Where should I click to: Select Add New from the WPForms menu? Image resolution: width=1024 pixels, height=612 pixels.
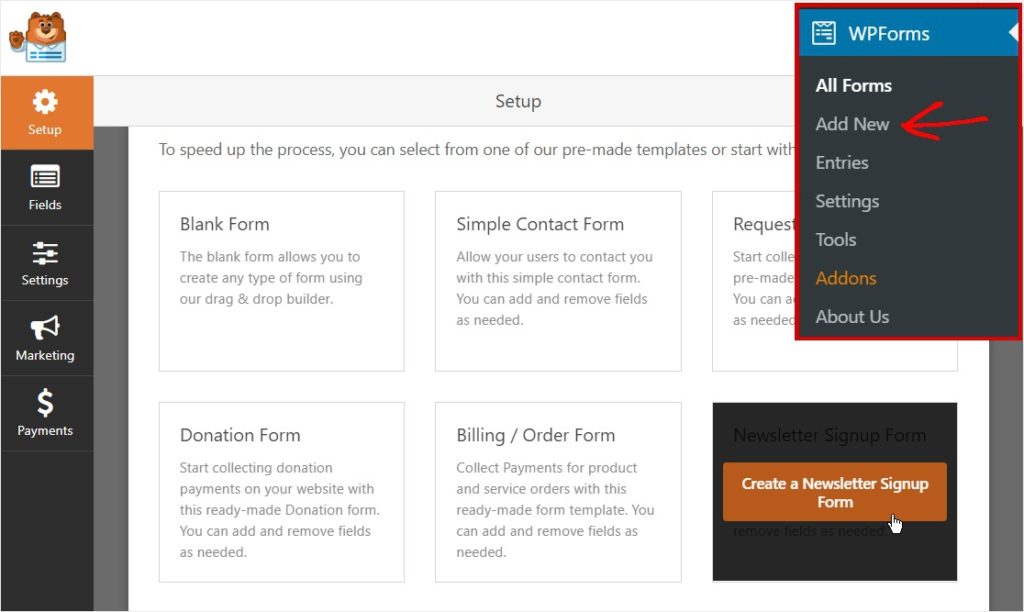(x=852, y=124)
